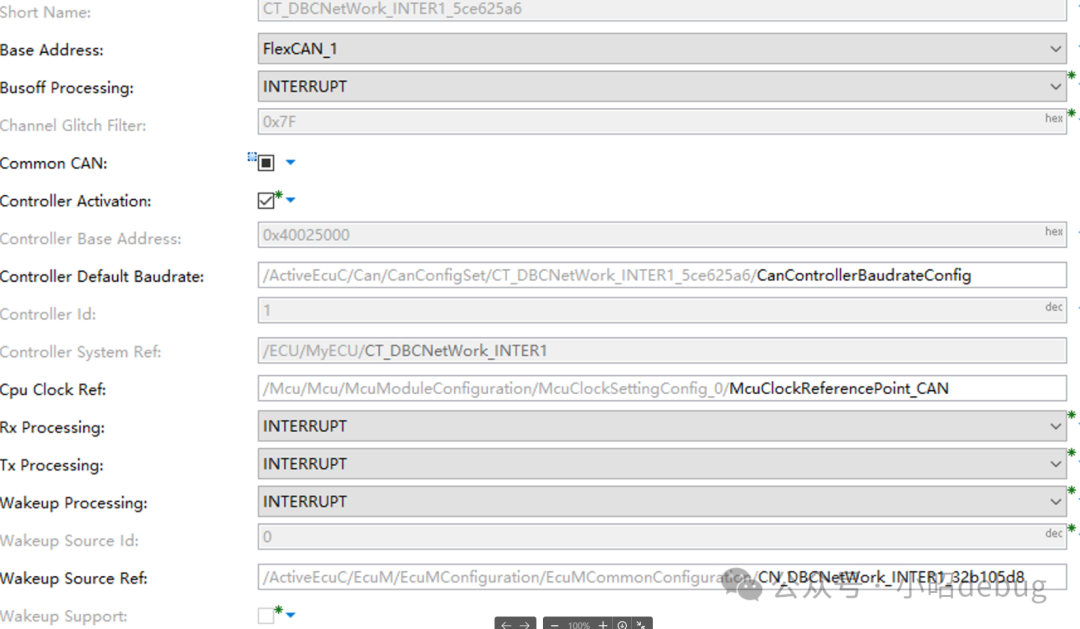
Task: Click the Short Name field
Action: 662,10
